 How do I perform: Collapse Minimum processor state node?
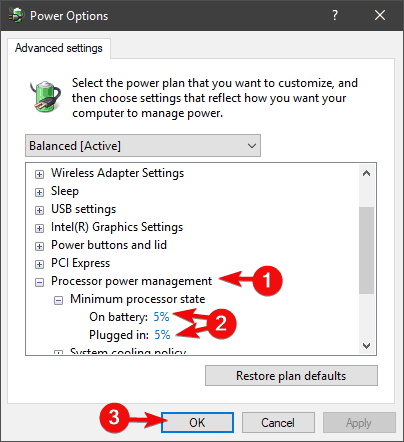[58, 301]
